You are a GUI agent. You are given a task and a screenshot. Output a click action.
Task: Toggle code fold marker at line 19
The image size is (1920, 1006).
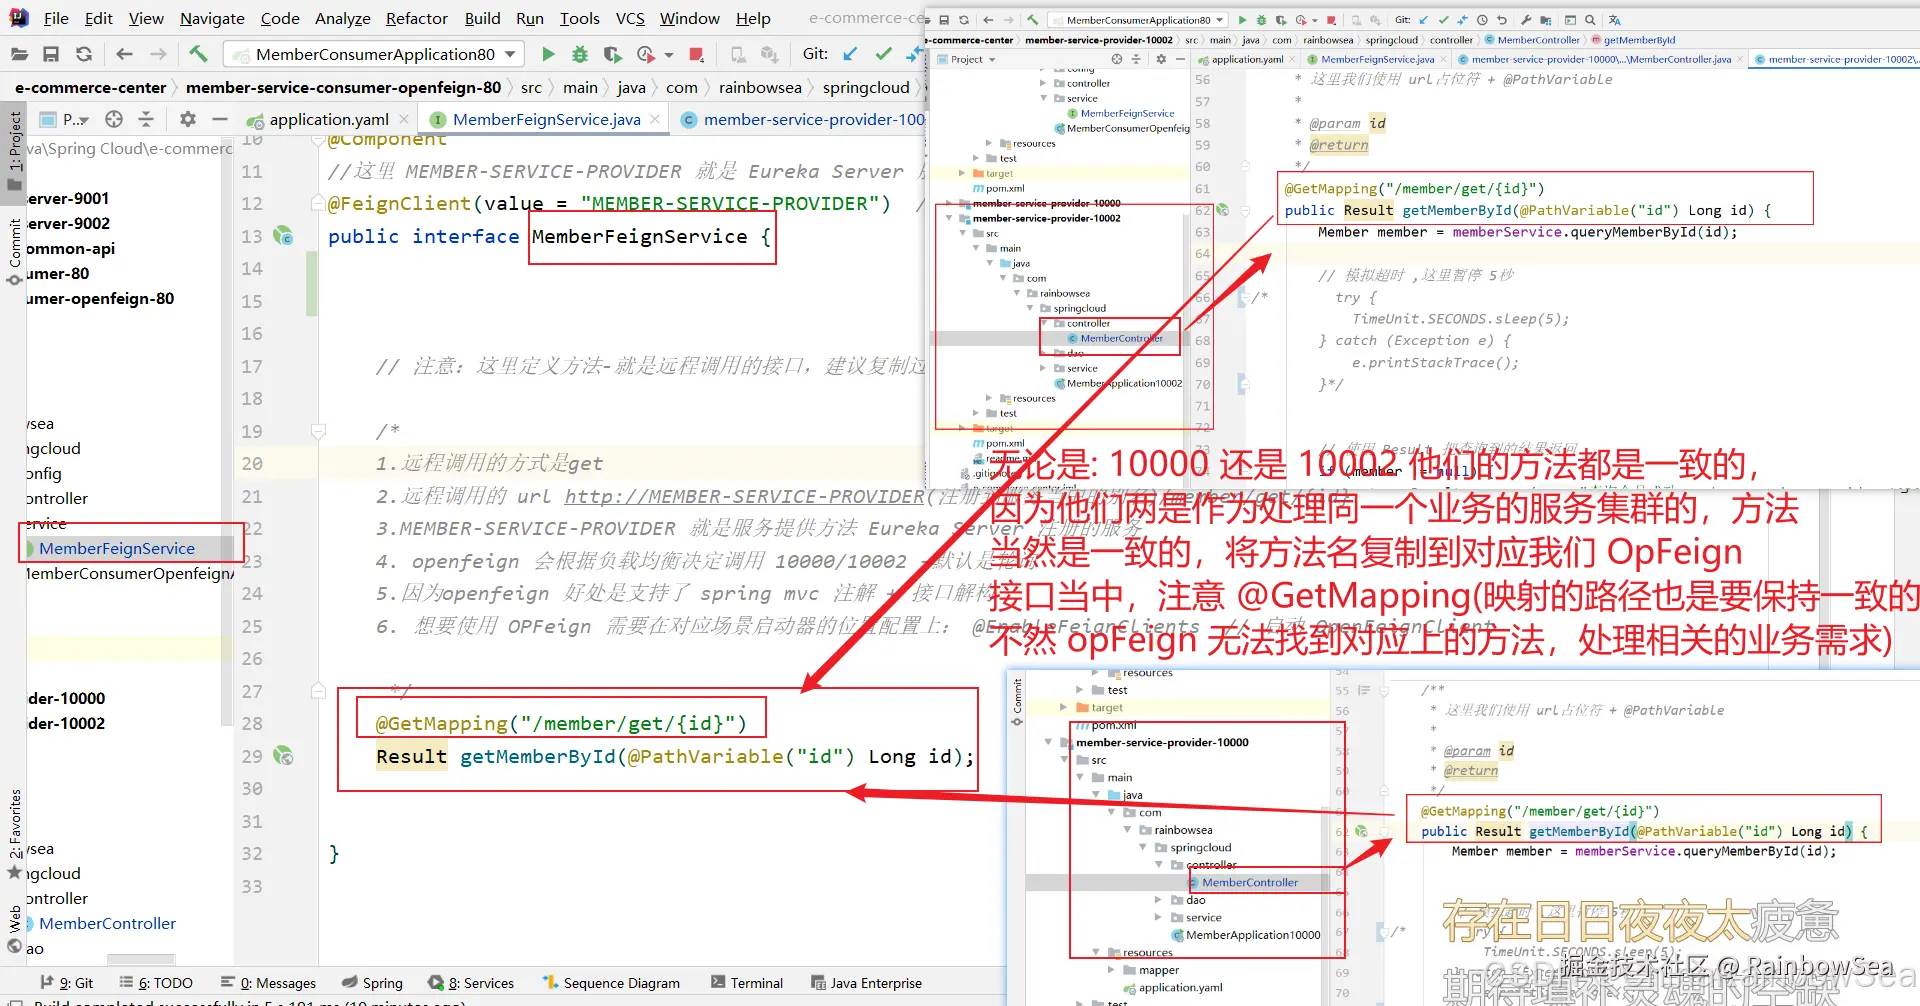(318, 432)
